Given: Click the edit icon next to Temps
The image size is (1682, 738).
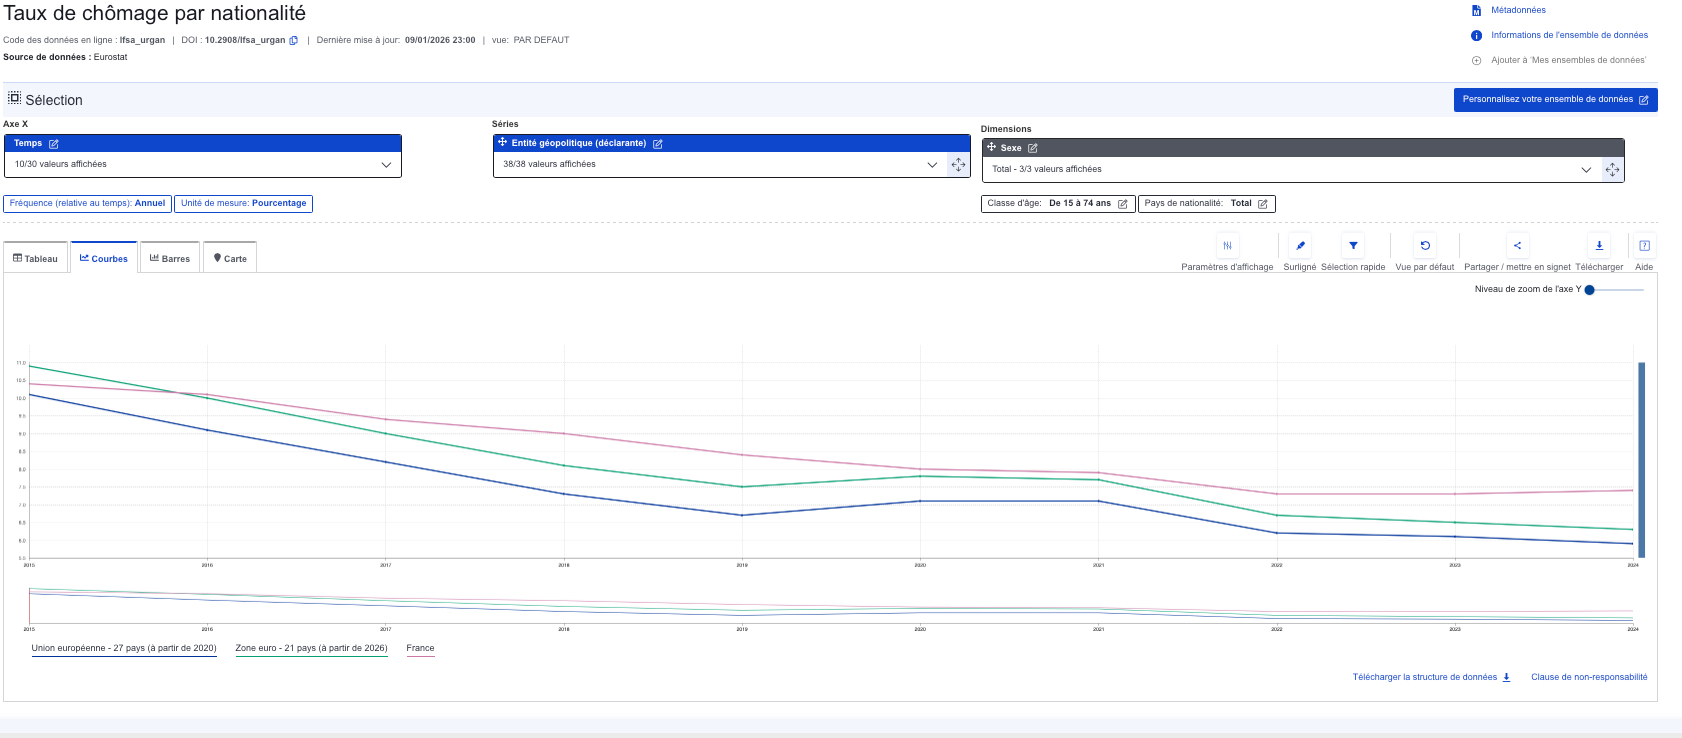Looking at the screenshot, I should coord(54,144).
